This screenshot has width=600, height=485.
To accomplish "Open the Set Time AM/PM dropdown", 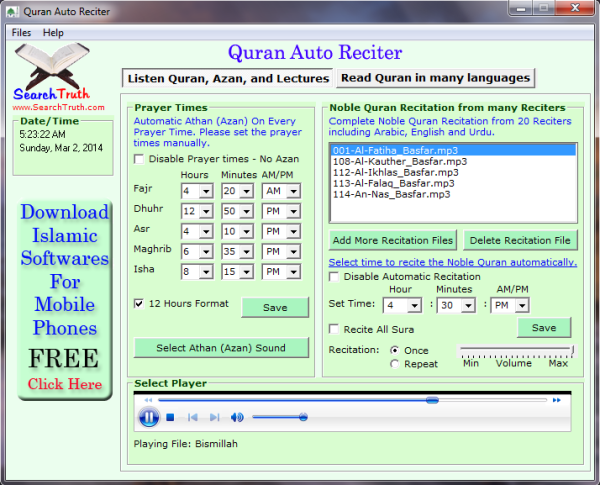I will click(x=522, y=305).
